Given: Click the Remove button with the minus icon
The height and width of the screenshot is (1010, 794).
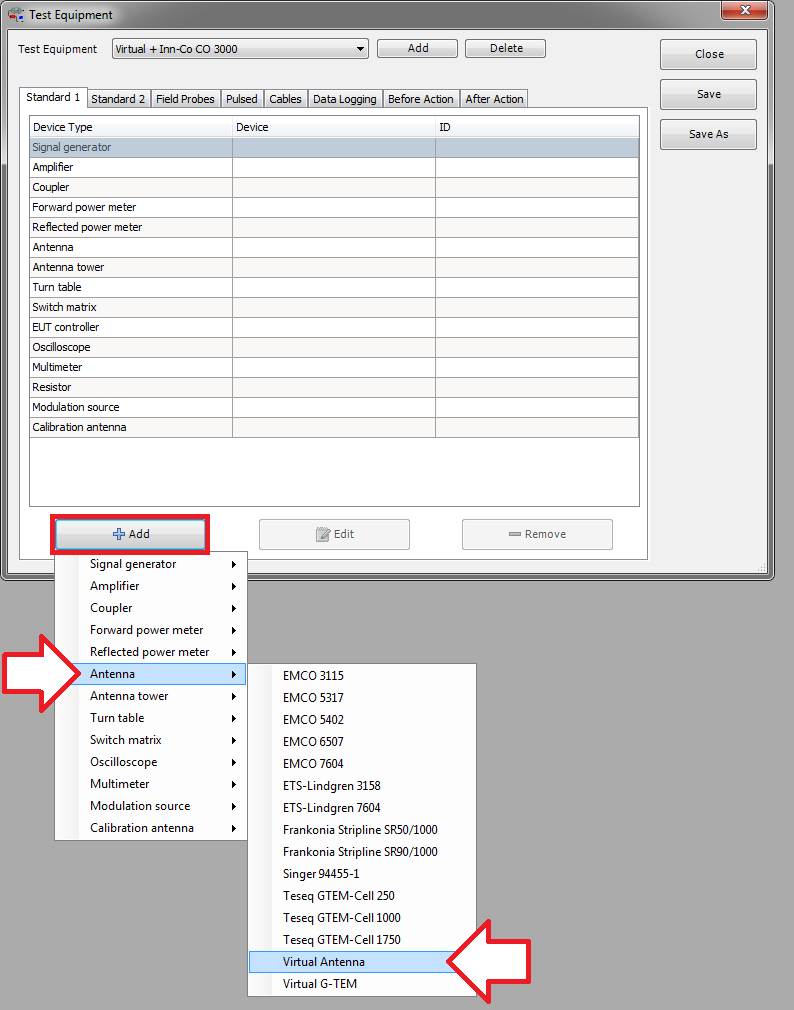Looking at the screenshot, I should (x=537, y=534).
